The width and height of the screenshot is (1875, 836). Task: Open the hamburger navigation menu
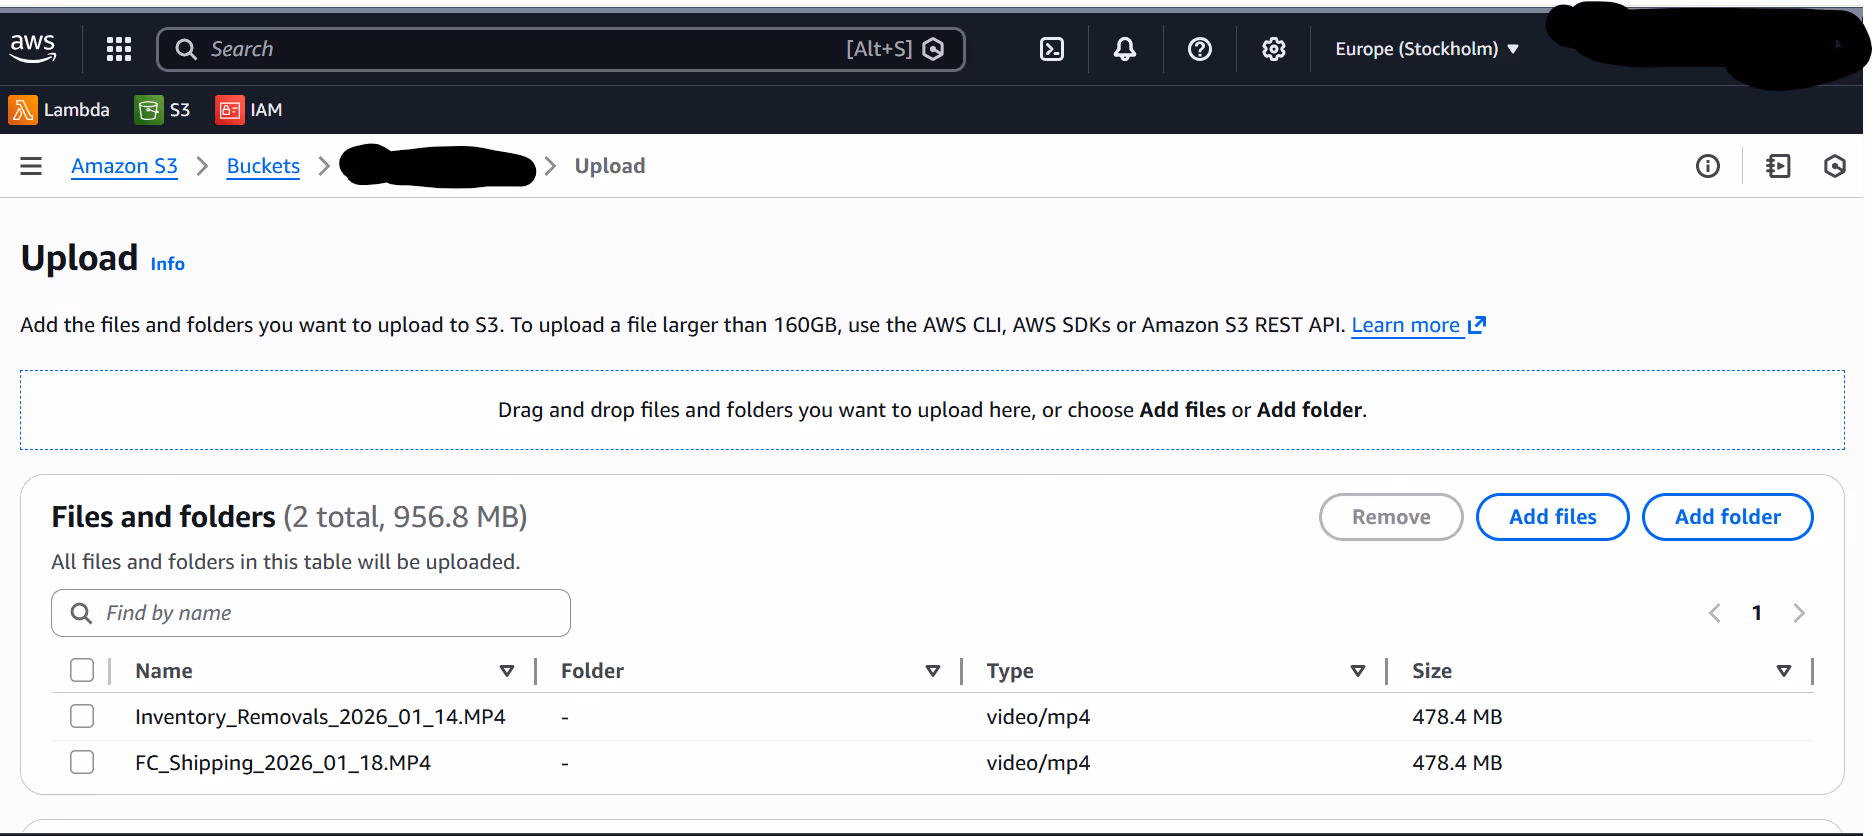point(31,166)
